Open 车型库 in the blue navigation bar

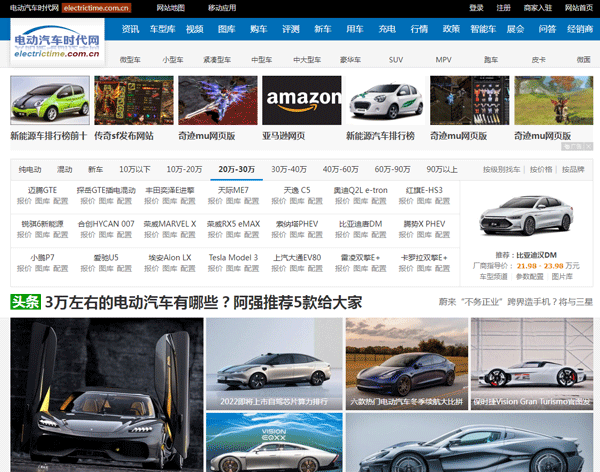pyautogui.click(x=163, y=29)
